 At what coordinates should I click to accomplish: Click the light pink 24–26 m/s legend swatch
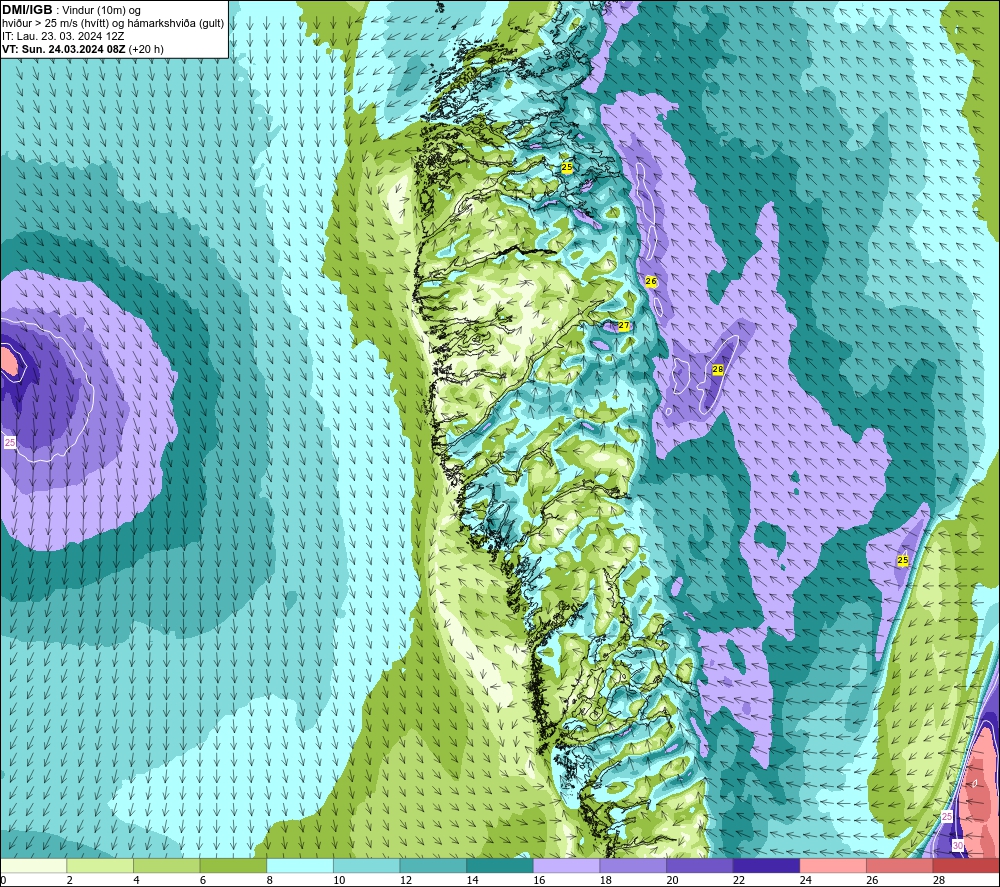833,865
